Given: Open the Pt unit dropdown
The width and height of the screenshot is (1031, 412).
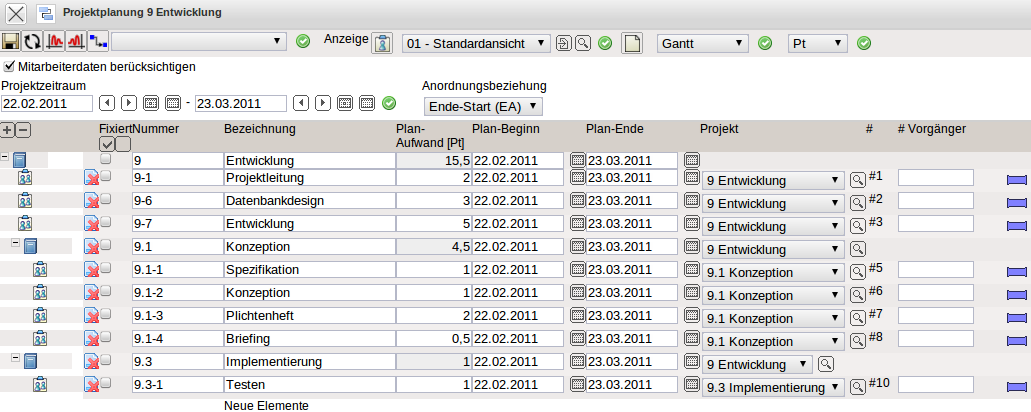Looking at the screenshot, I should click(818, 43).
